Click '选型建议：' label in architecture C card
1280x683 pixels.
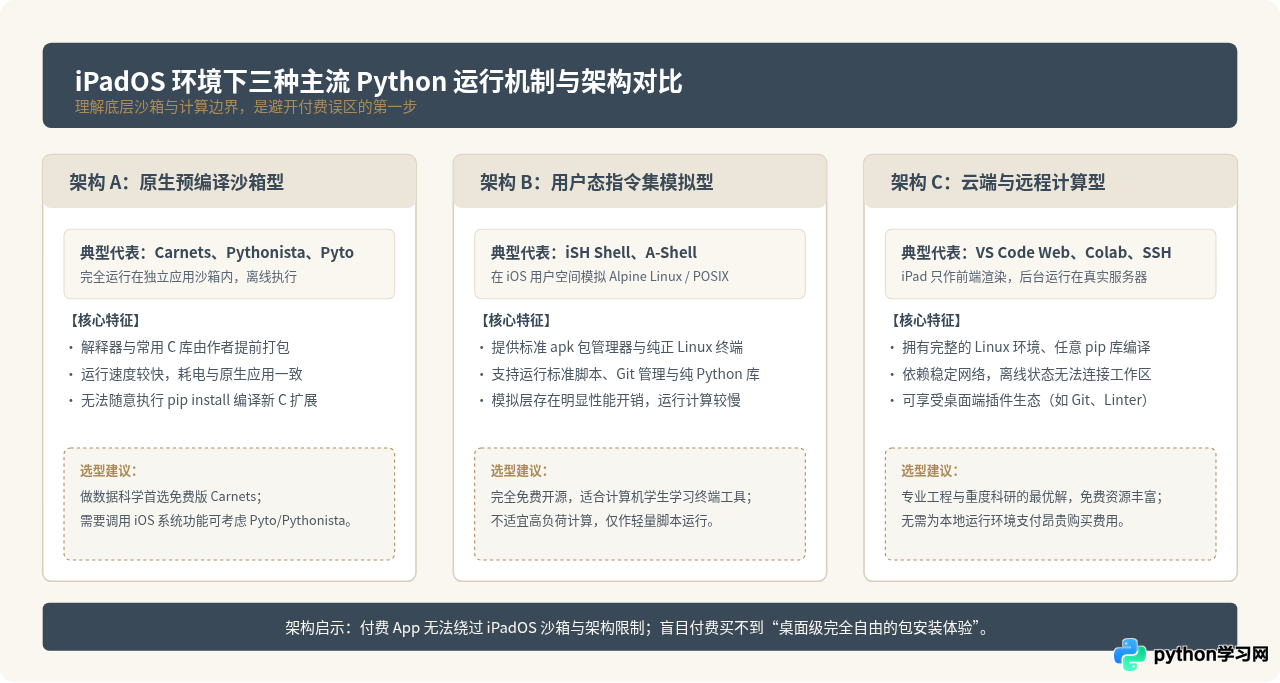coord(930,471)
